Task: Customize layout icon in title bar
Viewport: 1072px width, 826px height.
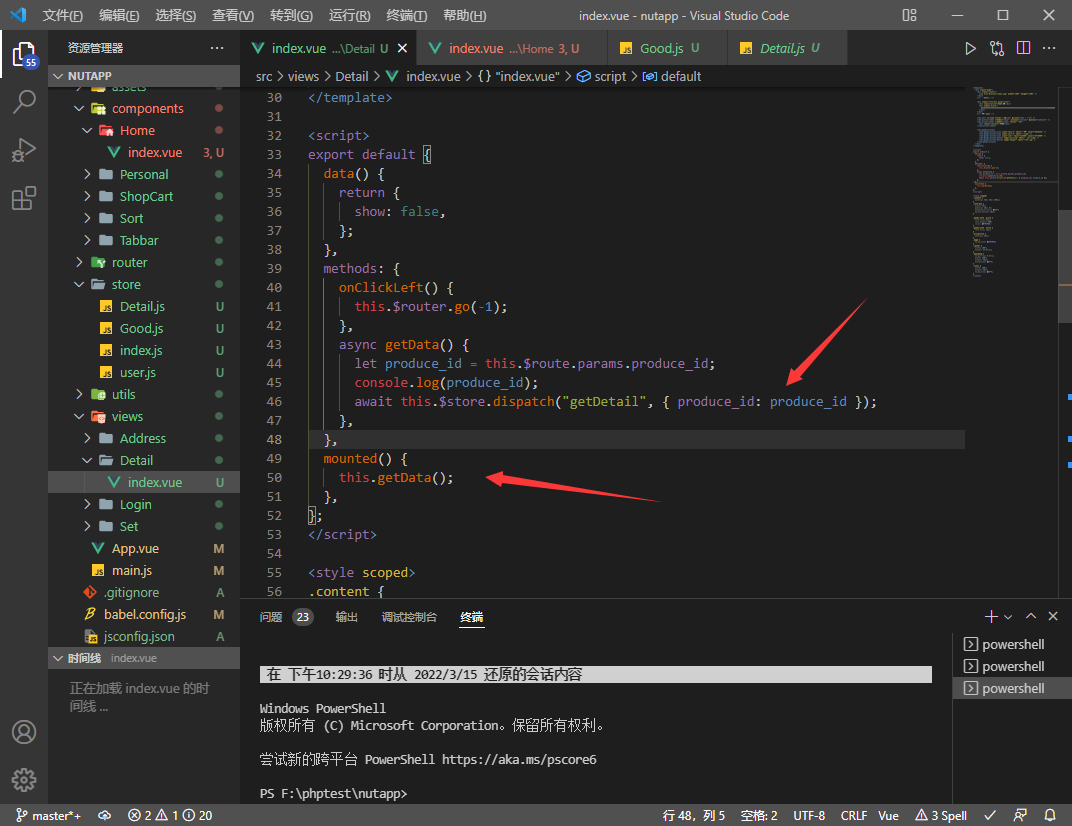Action: (x=909, y=15)
